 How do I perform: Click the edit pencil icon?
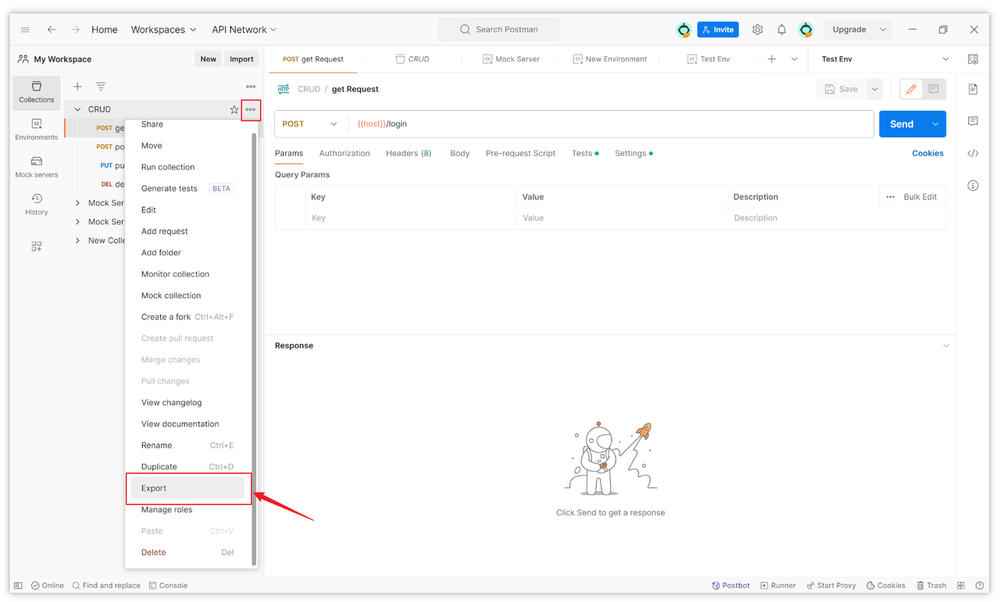pos(911,89)
